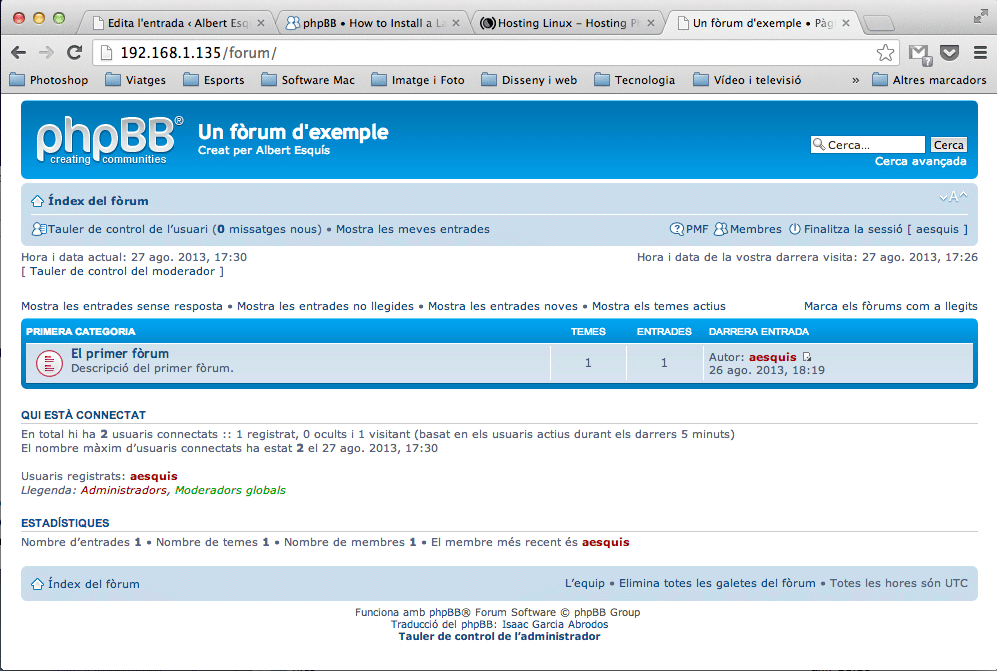The width and height of the screenshot is (997, 671).
Task: Click the home icon in the footer bar
Action: tap(38, 584)
